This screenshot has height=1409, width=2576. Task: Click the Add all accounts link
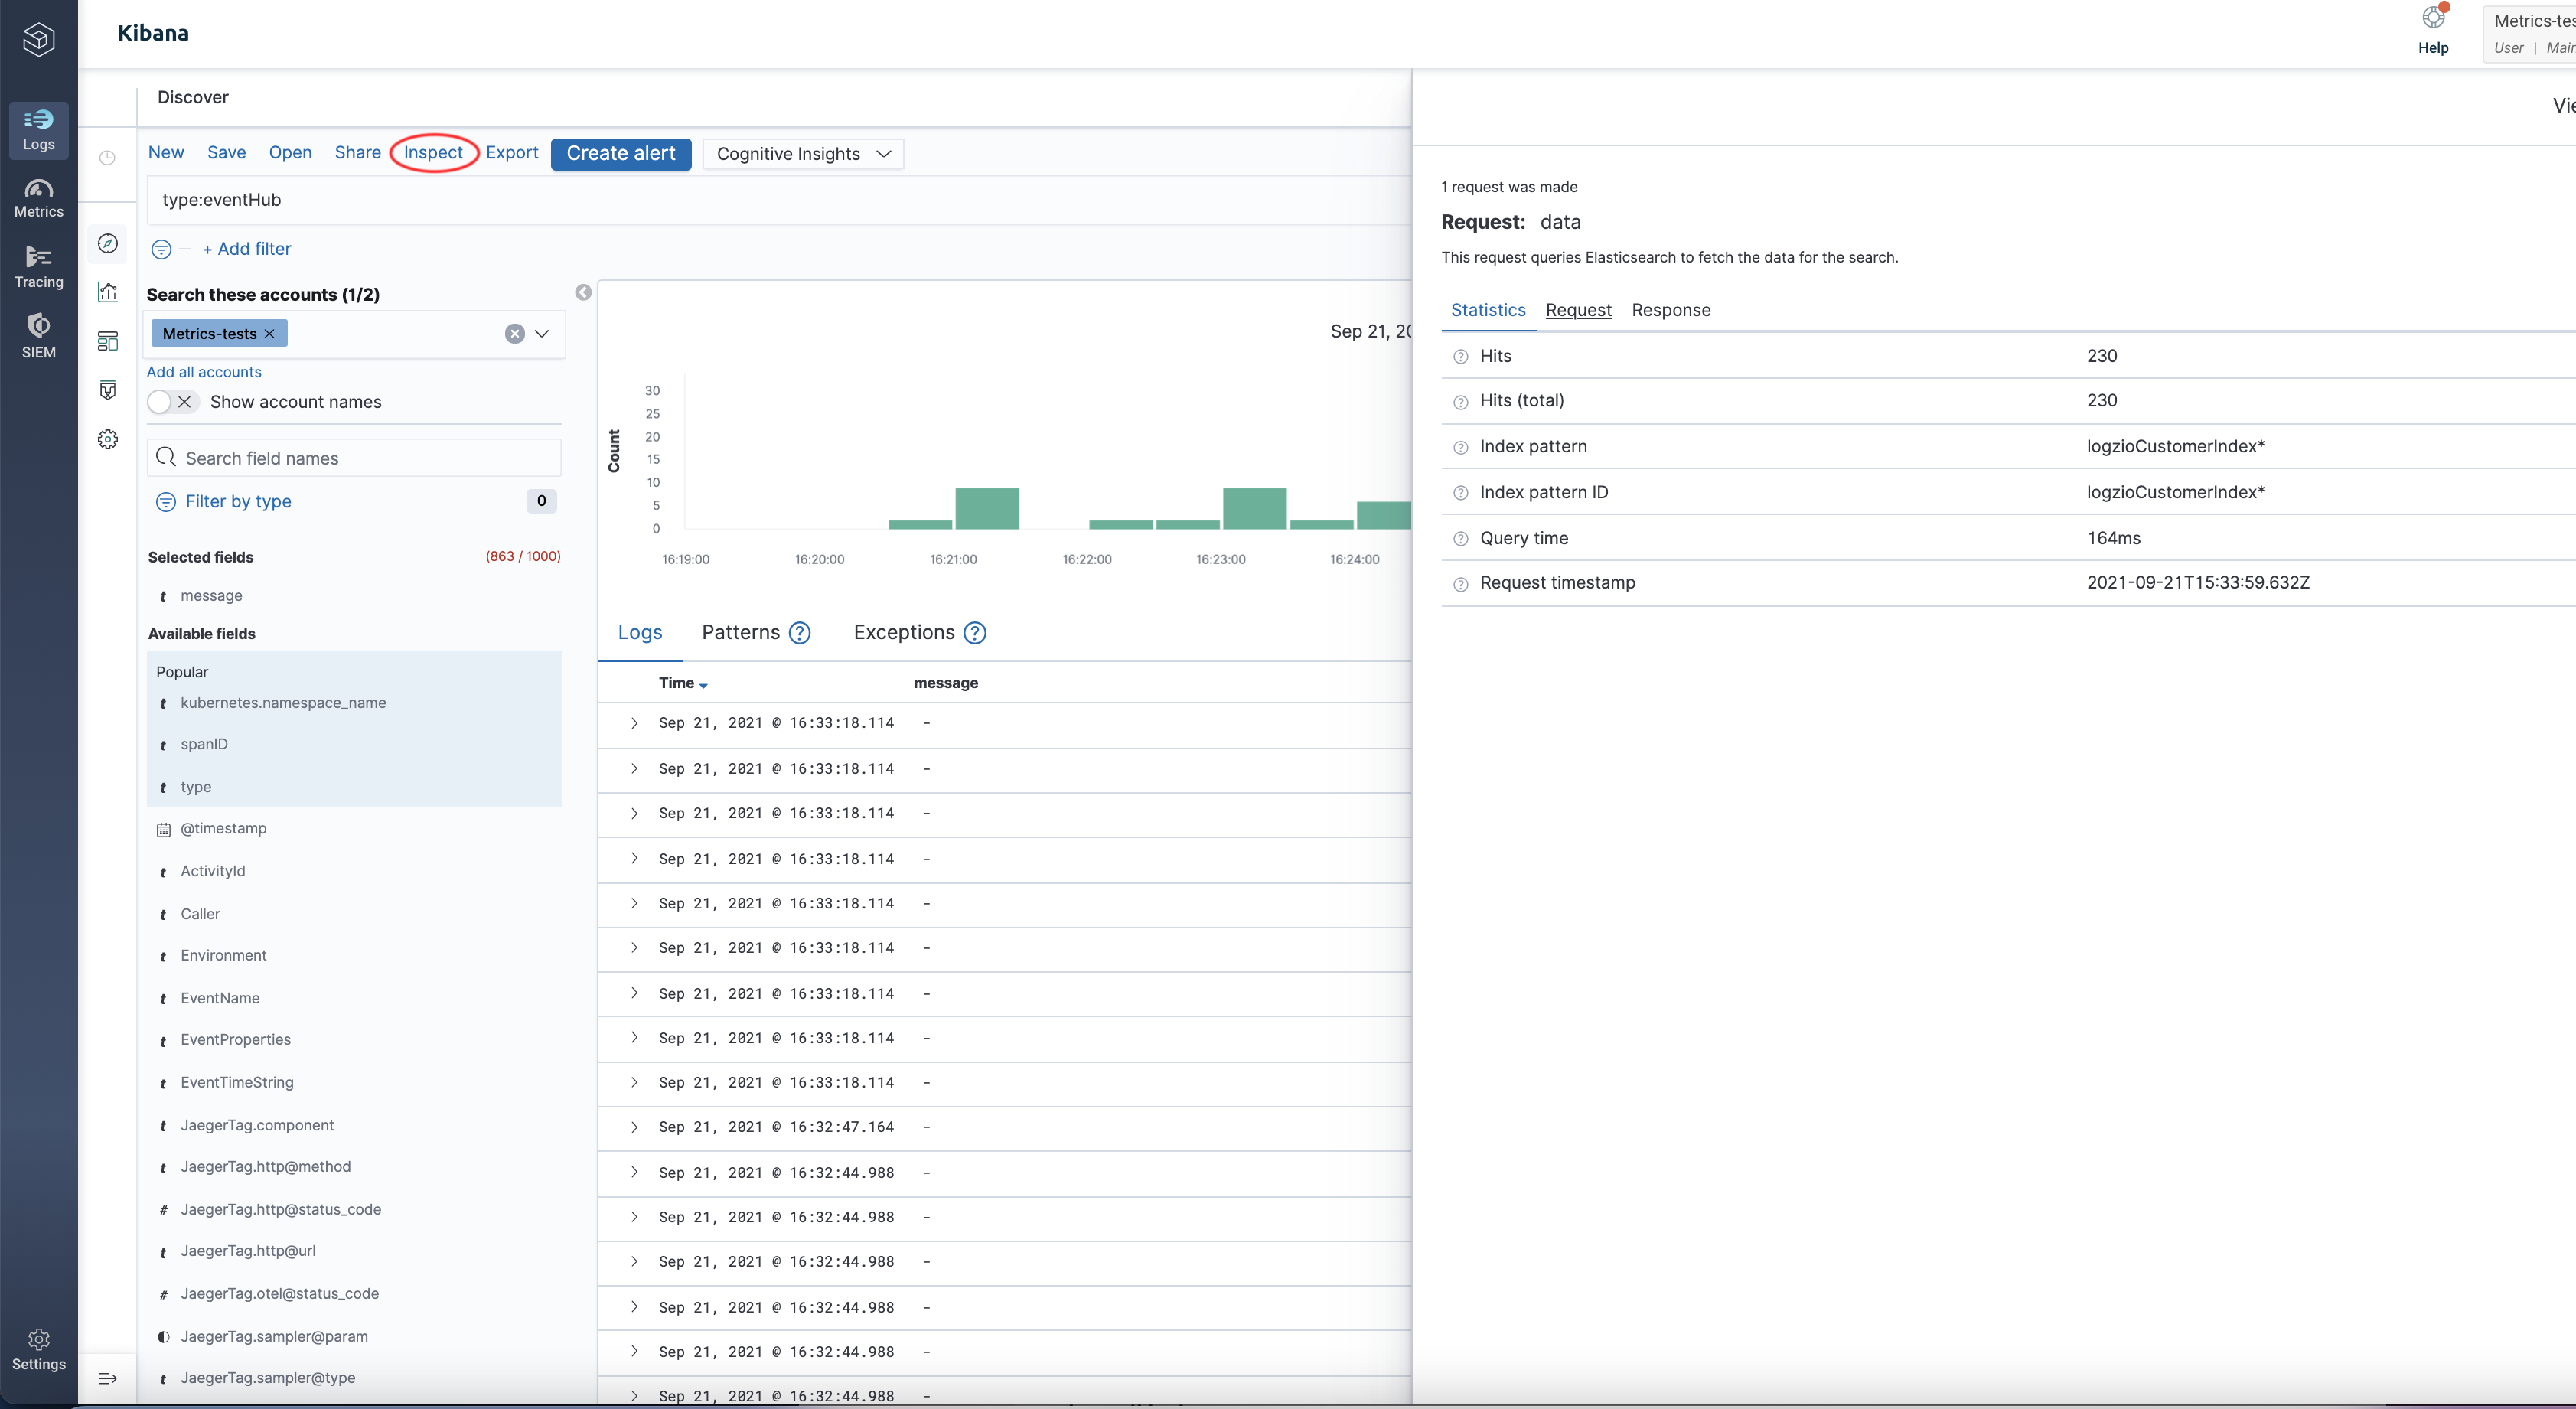click(204, 372)
